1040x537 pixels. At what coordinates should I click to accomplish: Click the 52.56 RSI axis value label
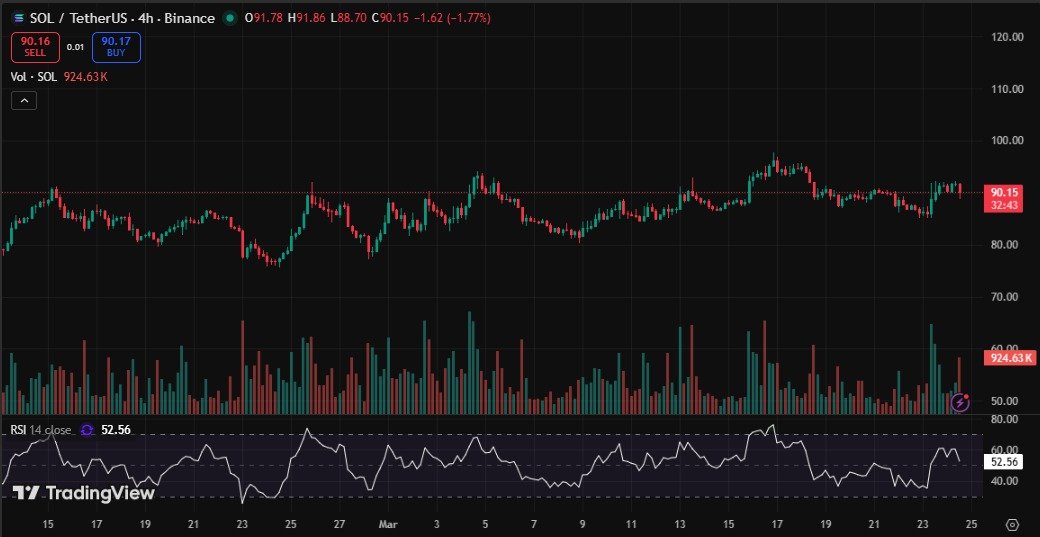point(1003,461)
